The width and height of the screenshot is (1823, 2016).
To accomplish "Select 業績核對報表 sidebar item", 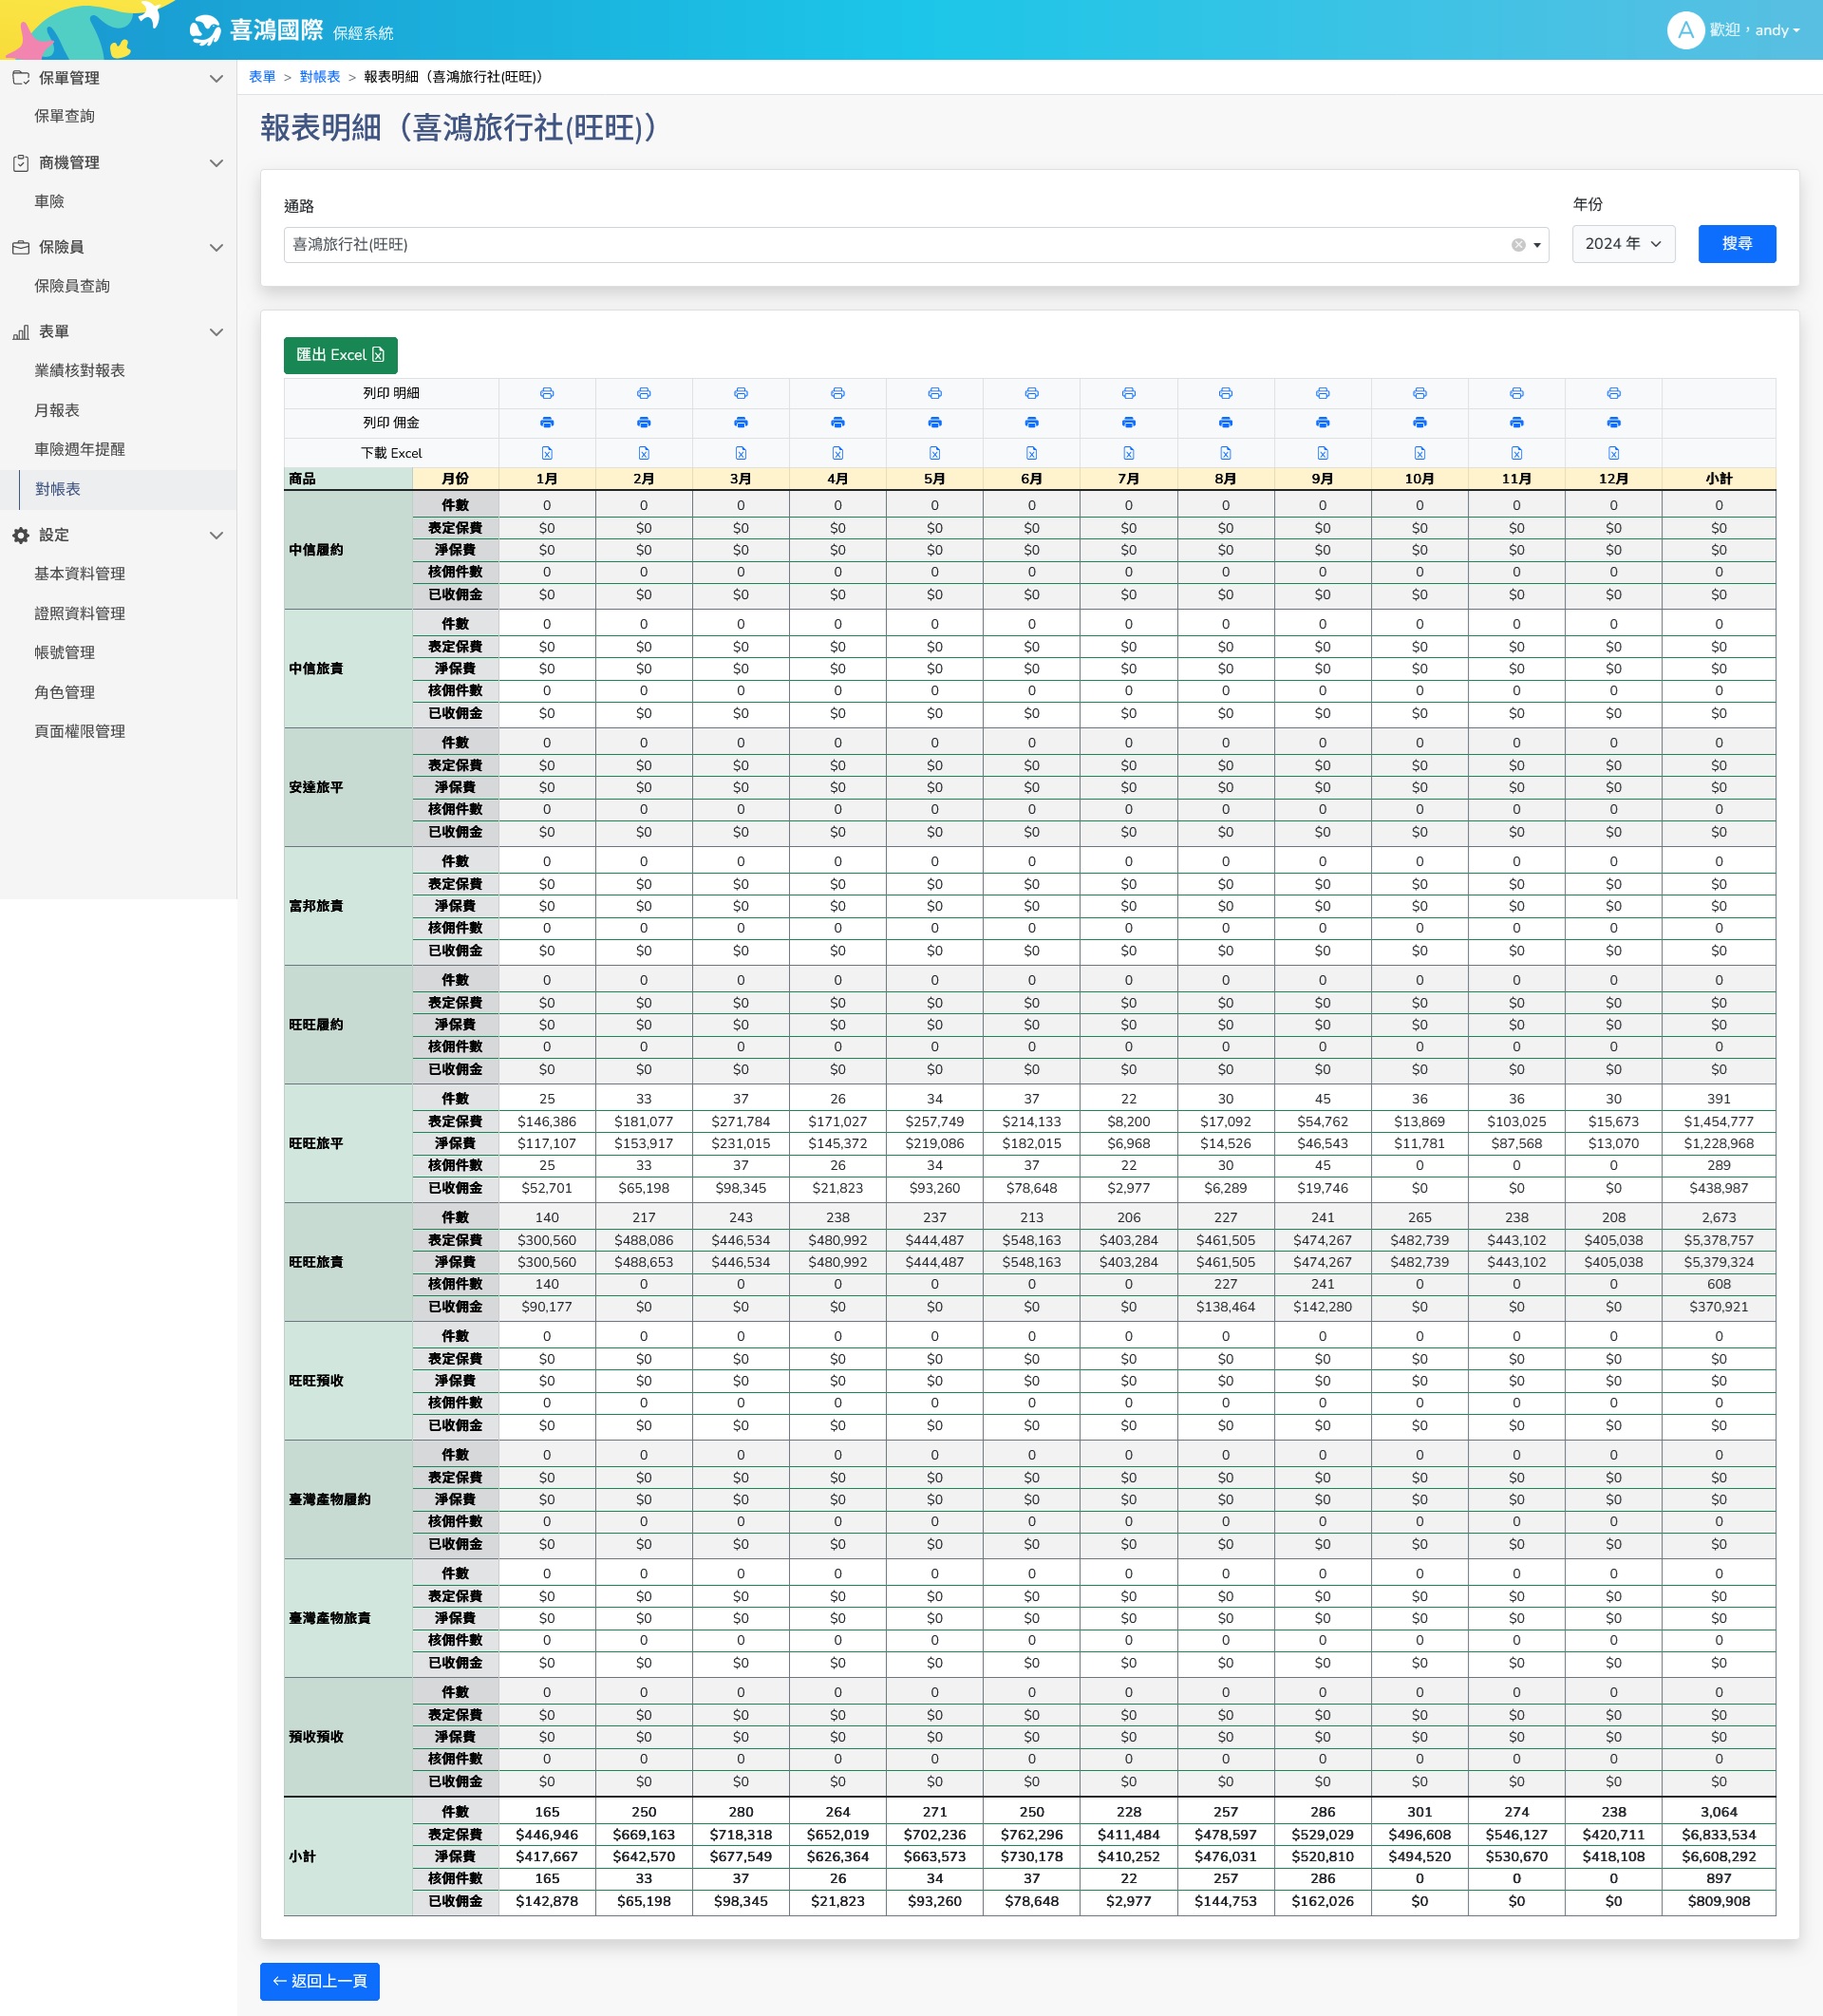I will coord(80,370).
